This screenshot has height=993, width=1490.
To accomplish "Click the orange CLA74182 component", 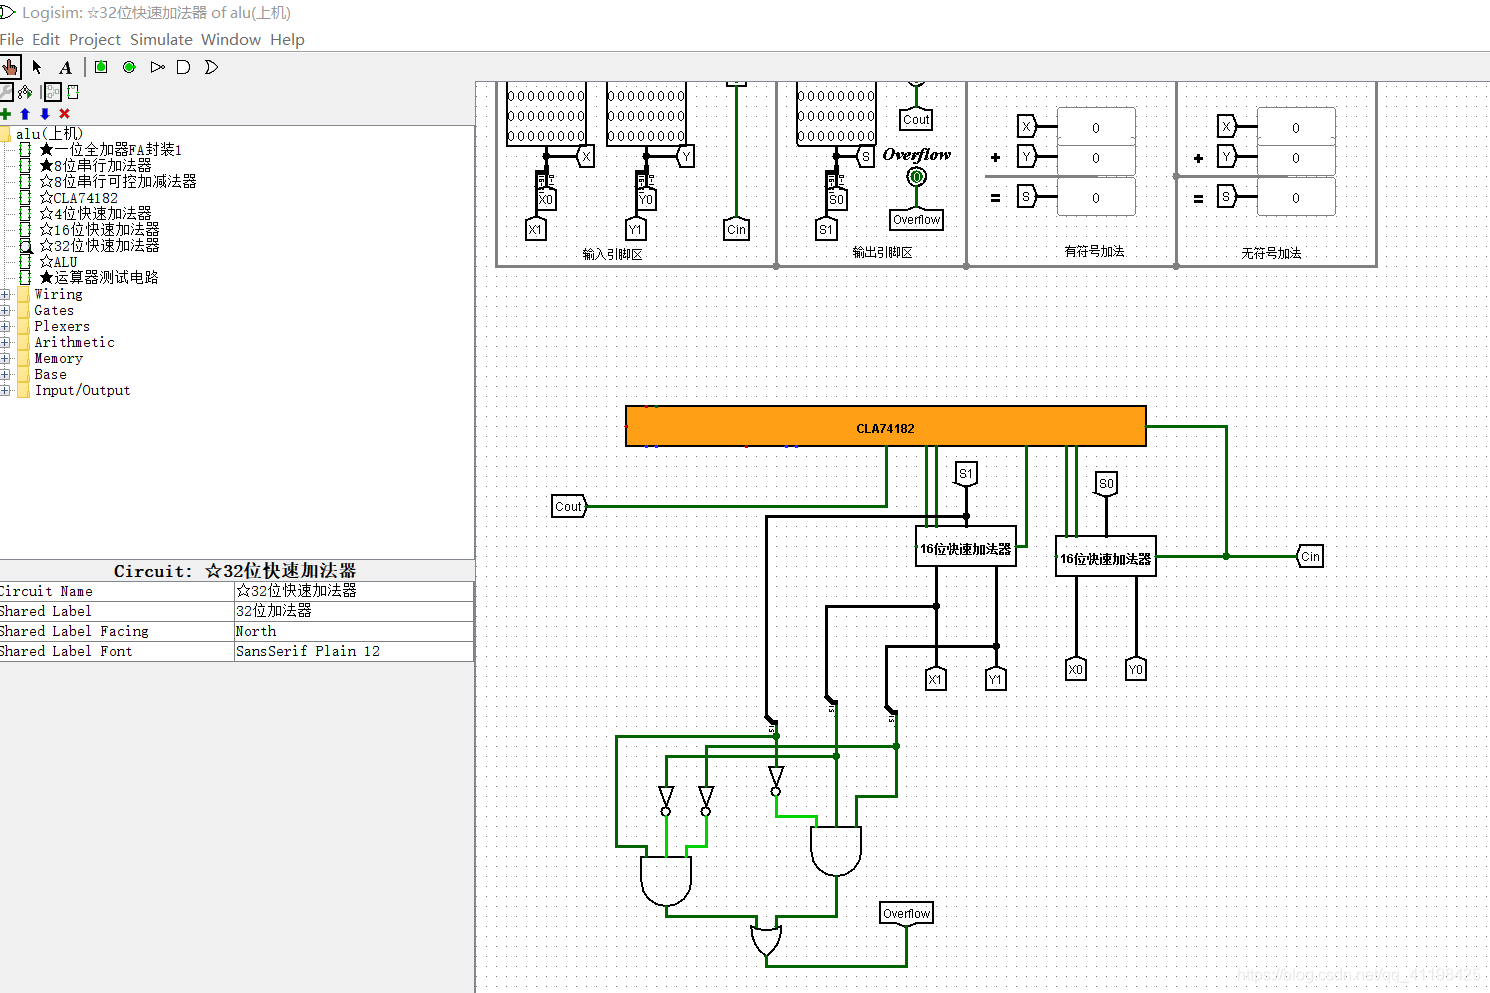I will (886, 427).
